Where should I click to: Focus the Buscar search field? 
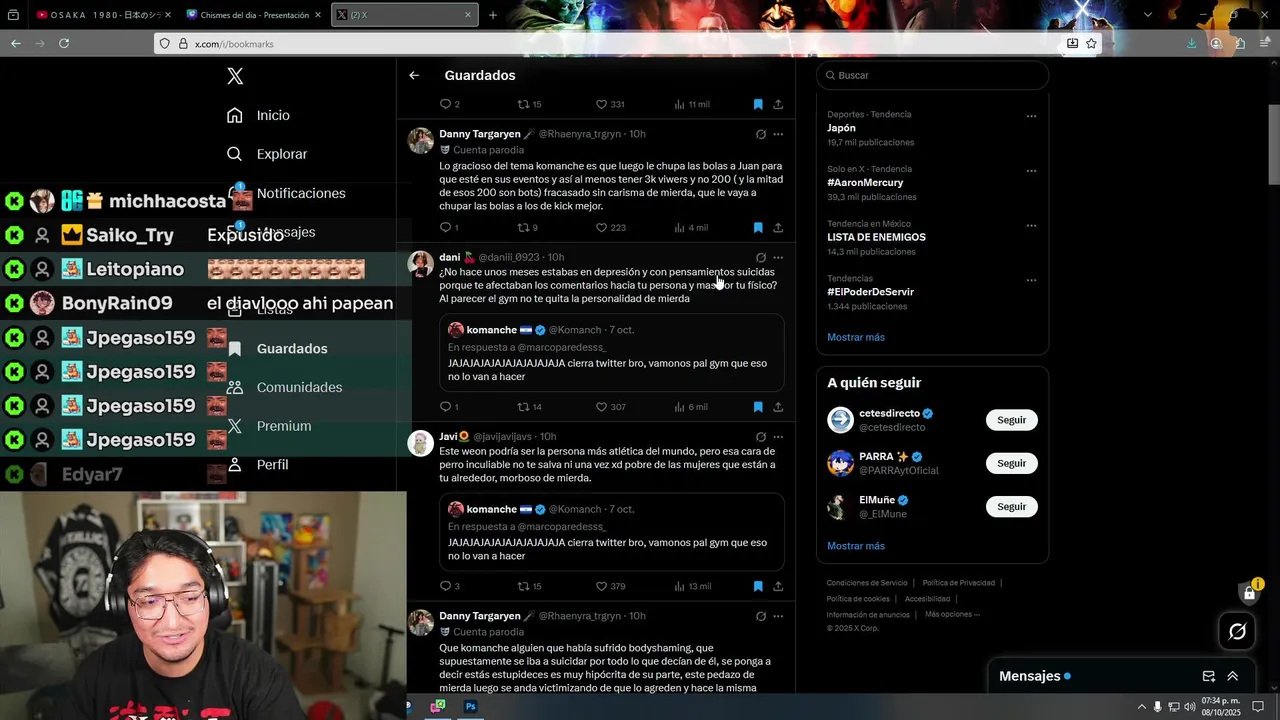[x=932, y=75]
